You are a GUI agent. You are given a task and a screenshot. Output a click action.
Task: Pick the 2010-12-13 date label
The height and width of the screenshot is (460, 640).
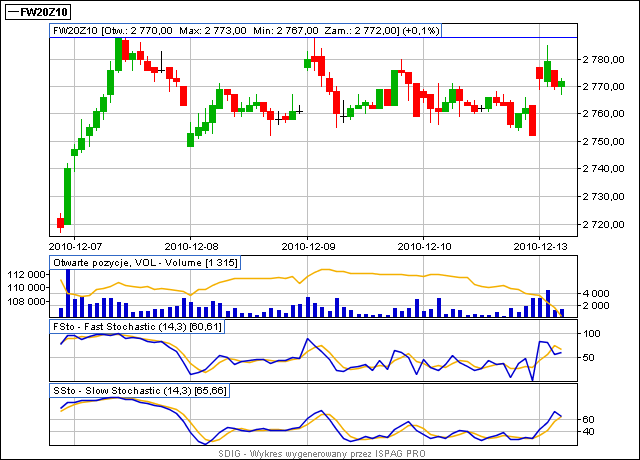tap(540, 243)
